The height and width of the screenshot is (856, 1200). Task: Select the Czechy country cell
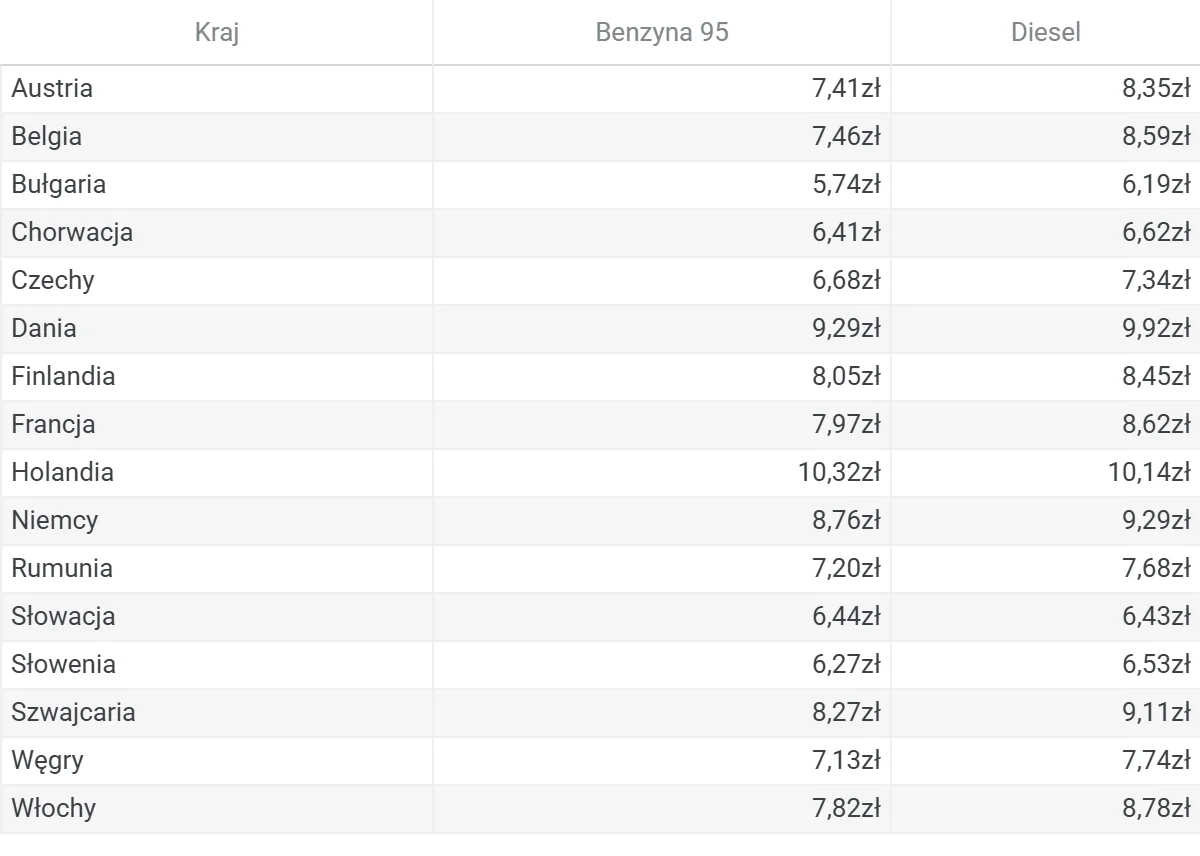tap(217, 281)
